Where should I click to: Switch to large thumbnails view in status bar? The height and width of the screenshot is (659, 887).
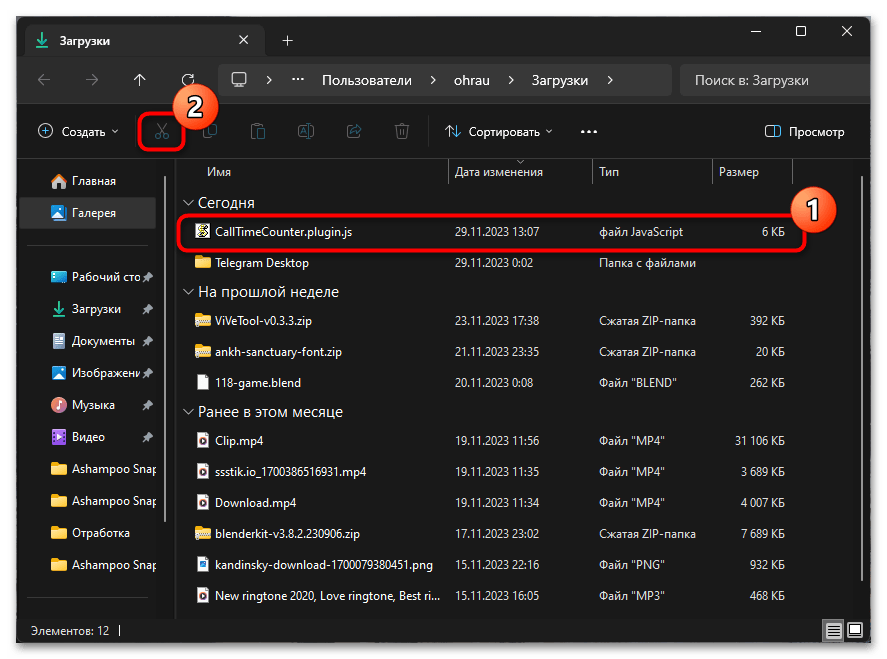coord(855,630)
